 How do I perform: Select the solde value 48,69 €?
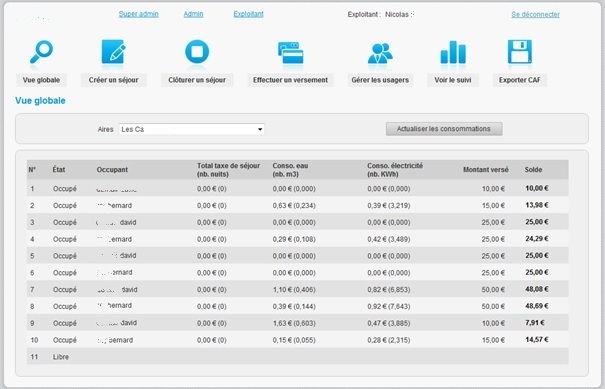[x=537, y=306]
